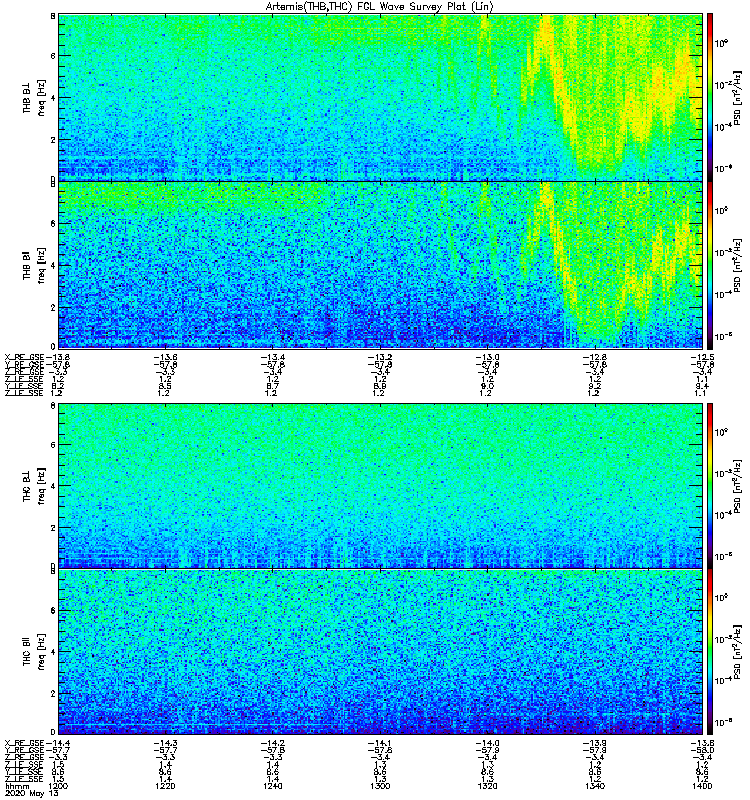This screenshot has width=750, height=800.
Task: Select the THC B-parallel spectrogram panel
Action: pos(381,652)
